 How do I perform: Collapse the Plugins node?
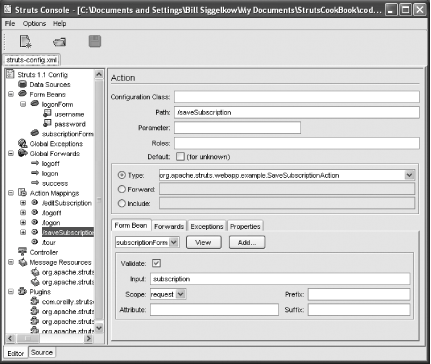coord(11,292)
